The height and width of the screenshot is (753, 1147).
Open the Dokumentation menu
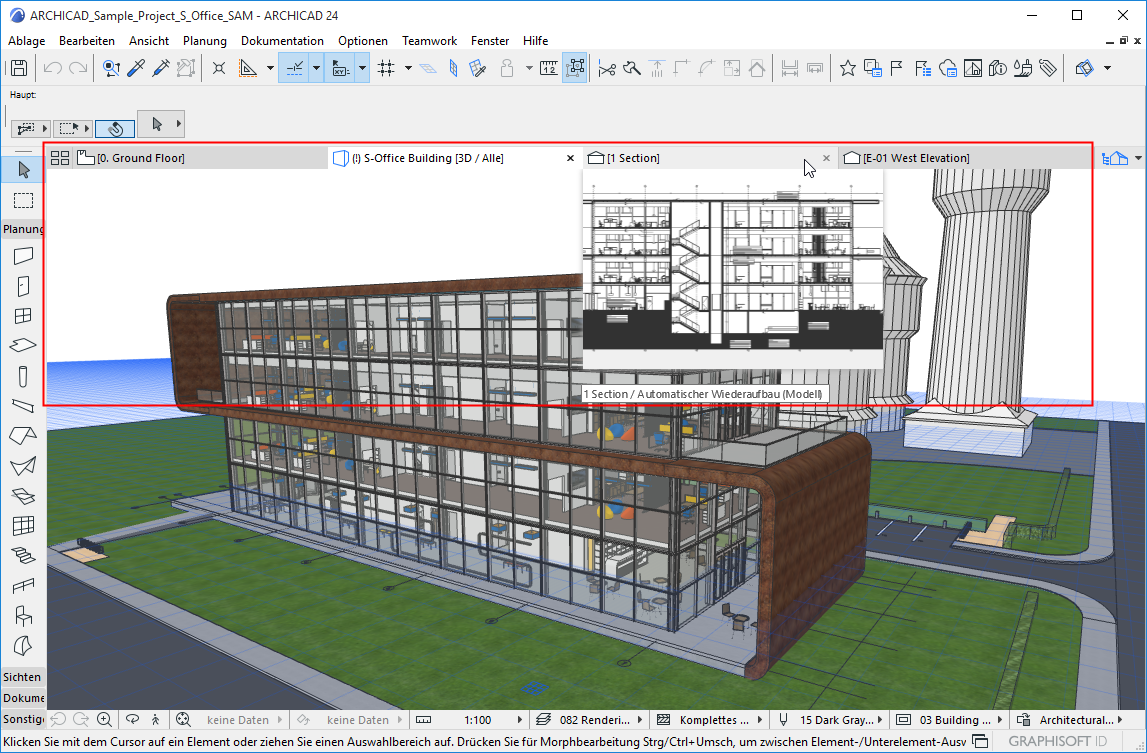tap(282, 41)
